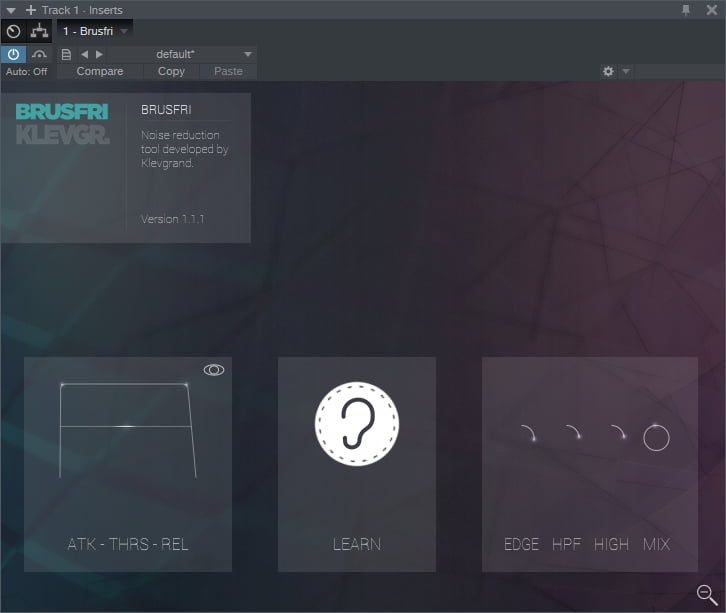This screenshot has width=726, height=613.
Task: Go to previous preset
Action: point(84,55)
